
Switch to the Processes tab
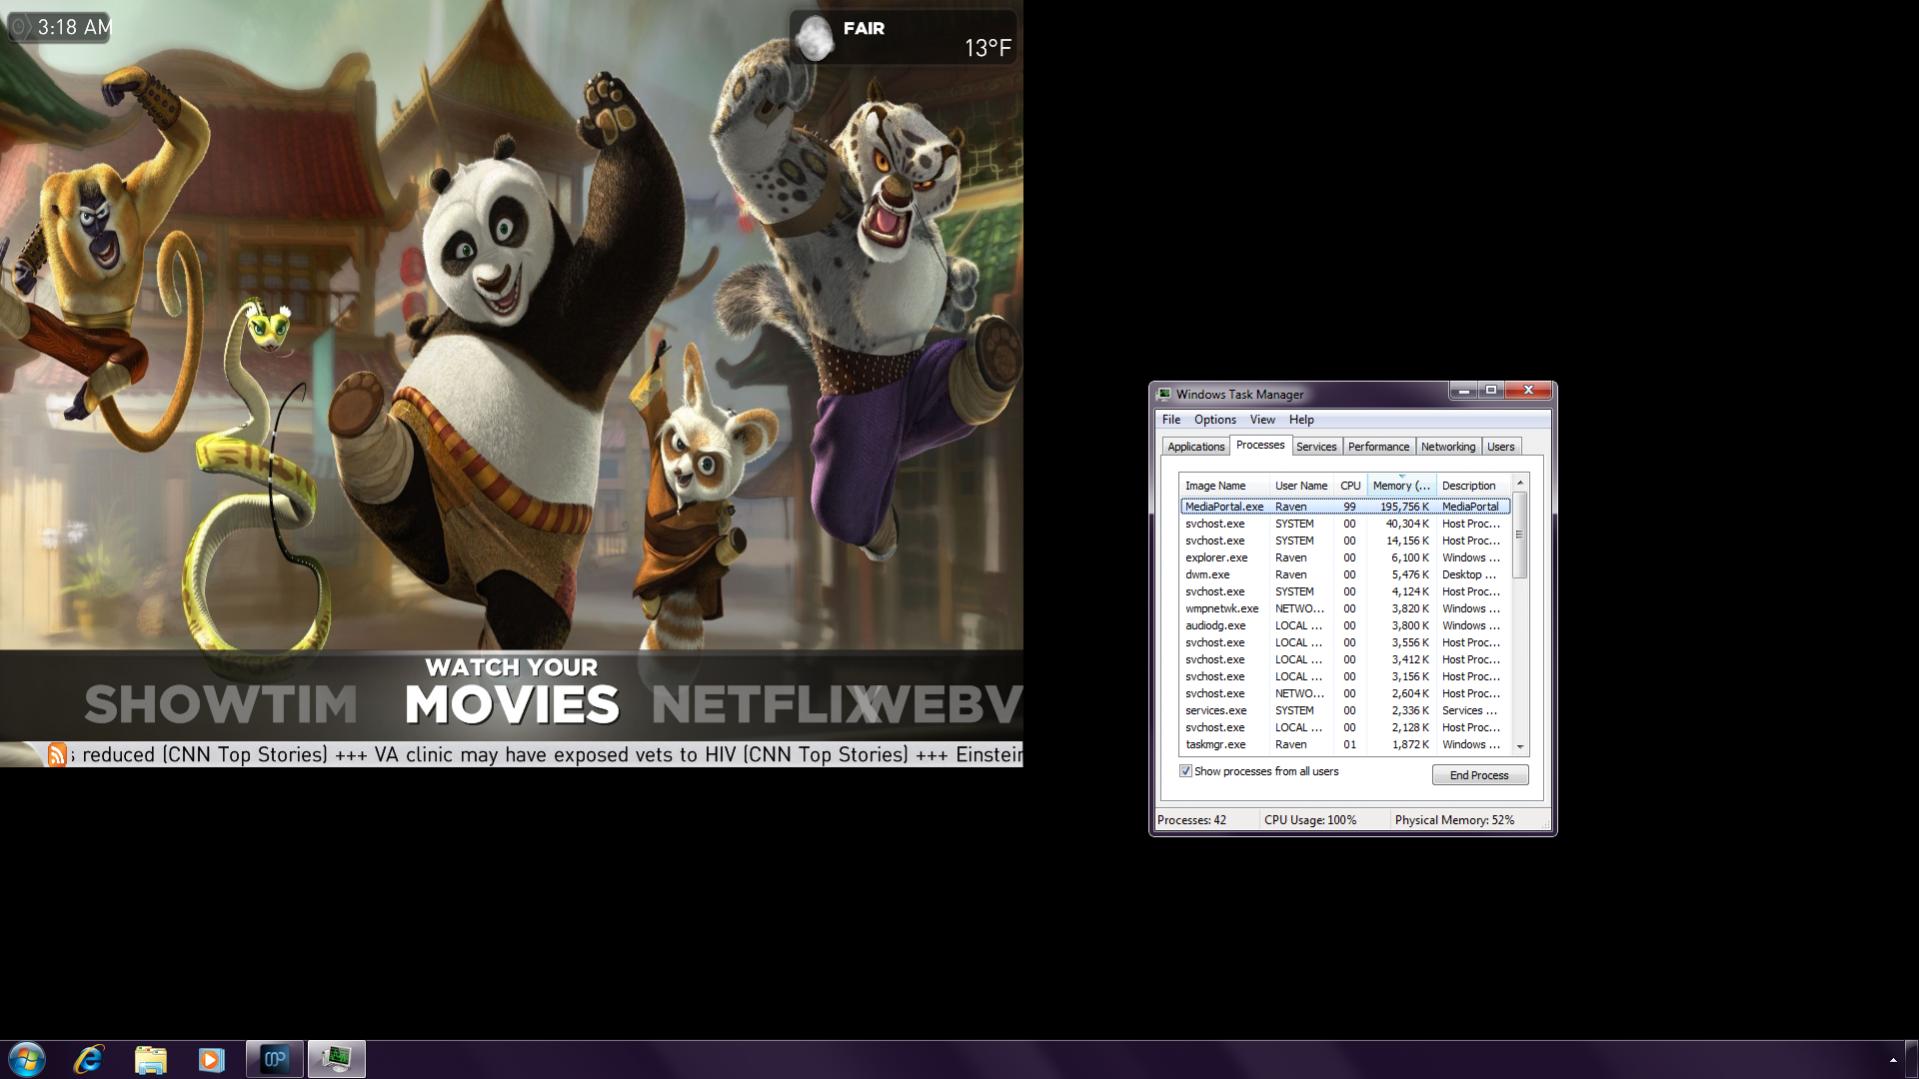(1260, 445)
